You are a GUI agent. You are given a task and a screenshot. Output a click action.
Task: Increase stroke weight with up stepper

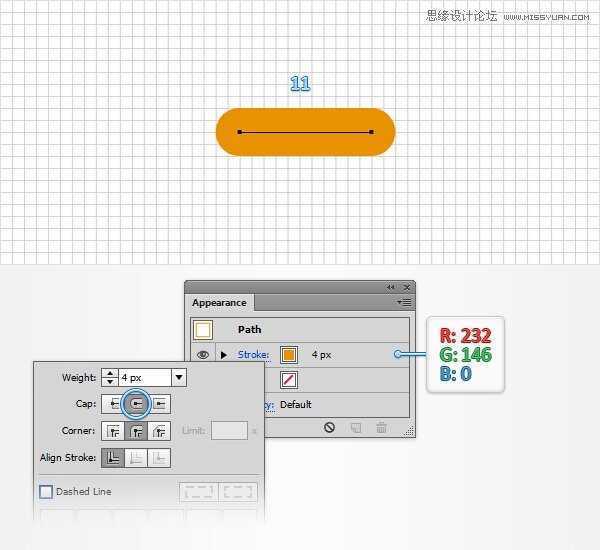point(110,373)
